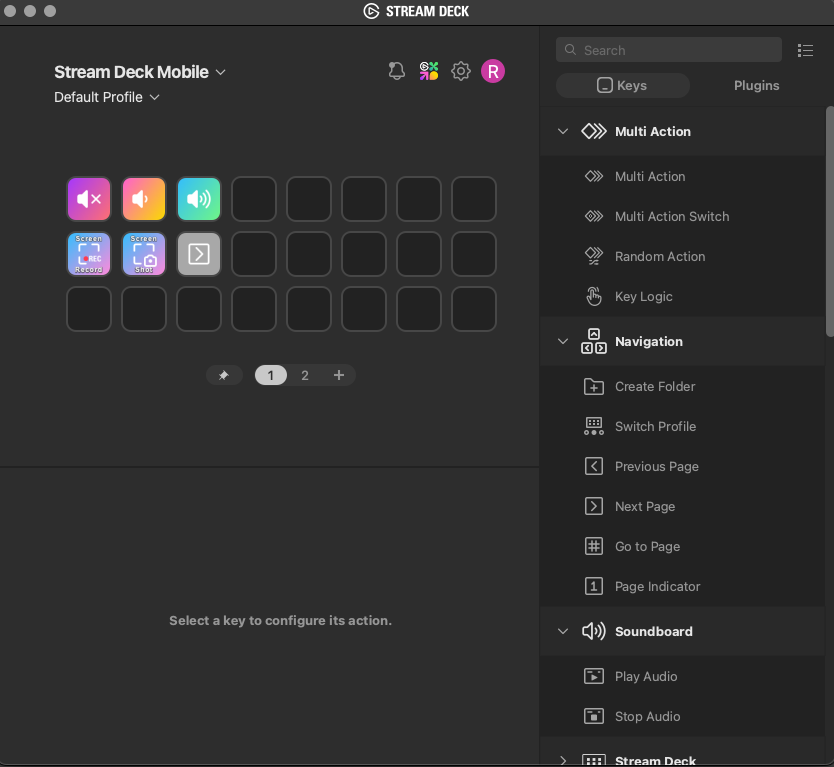Screen dimensions: 834x767
Task: Collapse the Soundboard category
Action: (563, 631)
